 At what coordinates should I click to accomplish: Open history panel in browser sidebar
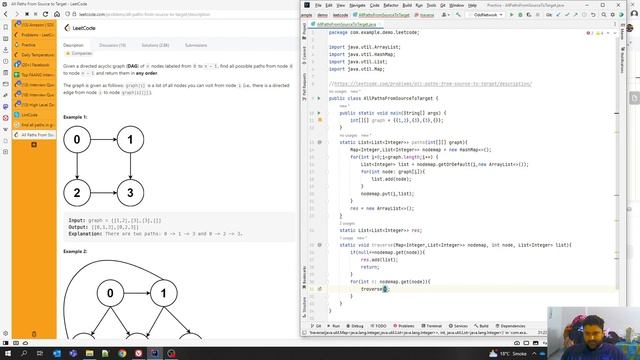(5, 61)
